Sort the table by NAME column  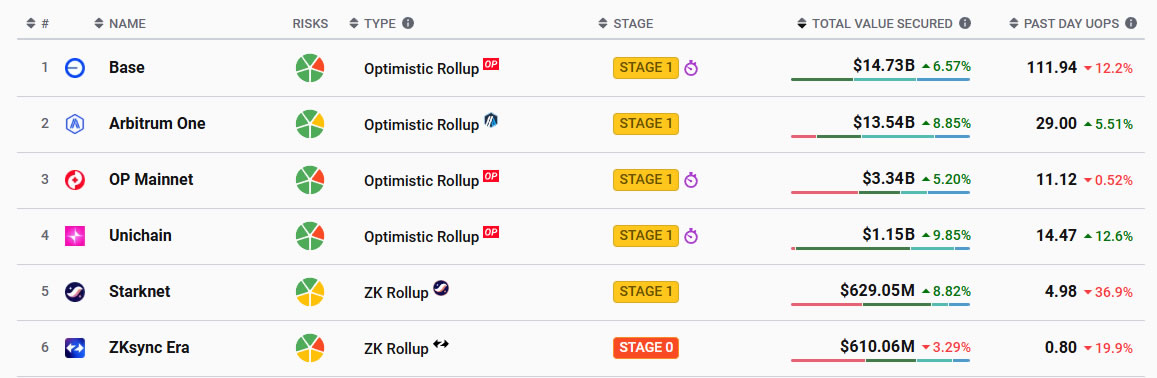[x=120, y=24]
